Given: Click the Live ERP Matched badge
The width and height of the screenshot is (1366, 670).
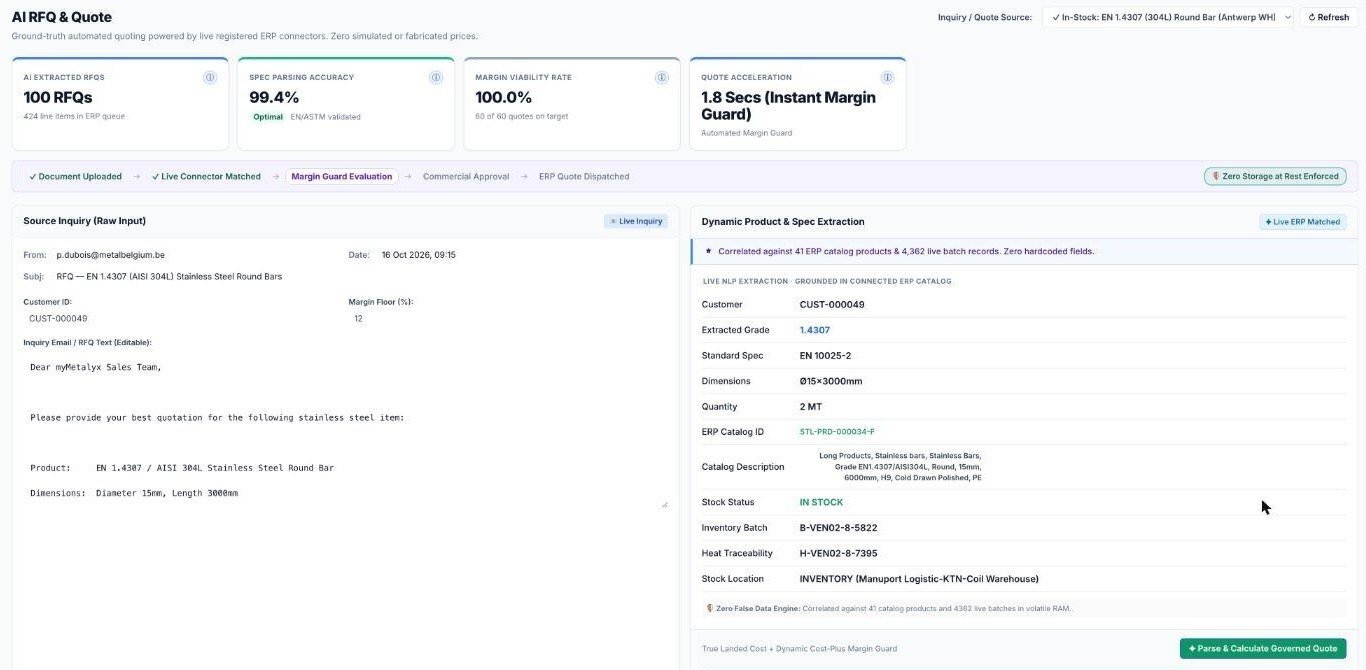Looking at the screenshot, I should [x=1303, y=222].
